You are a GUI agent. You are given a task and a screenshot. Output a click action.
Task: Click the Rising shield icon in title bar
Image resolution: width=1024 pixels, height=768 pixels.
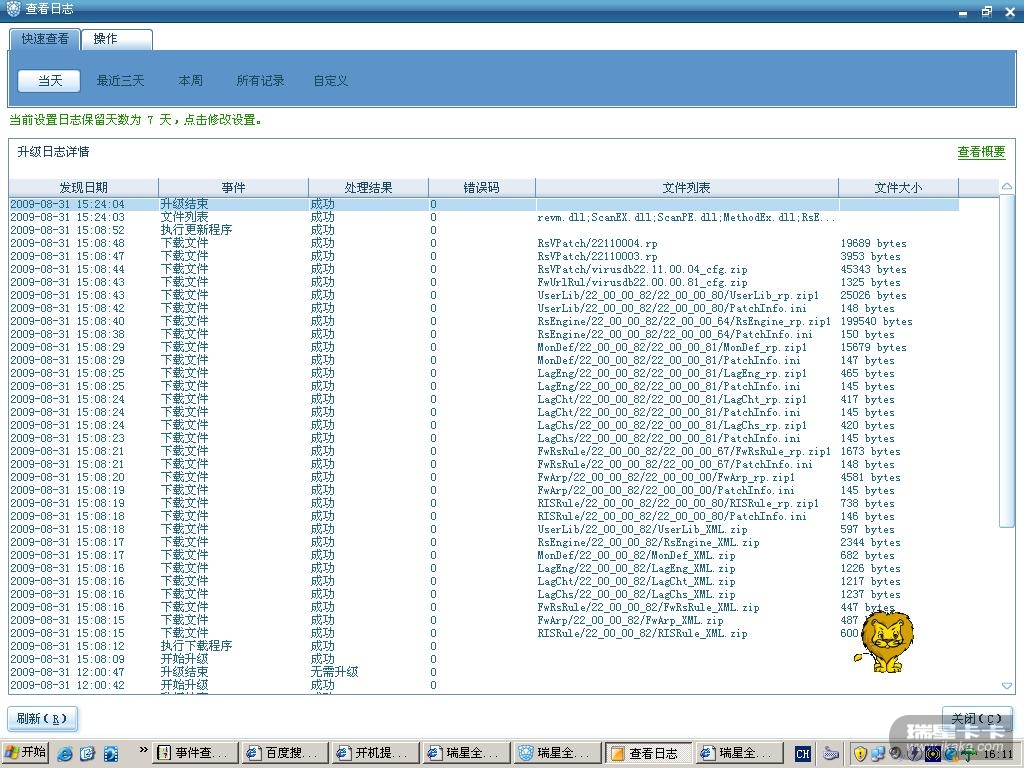(13, 10)
